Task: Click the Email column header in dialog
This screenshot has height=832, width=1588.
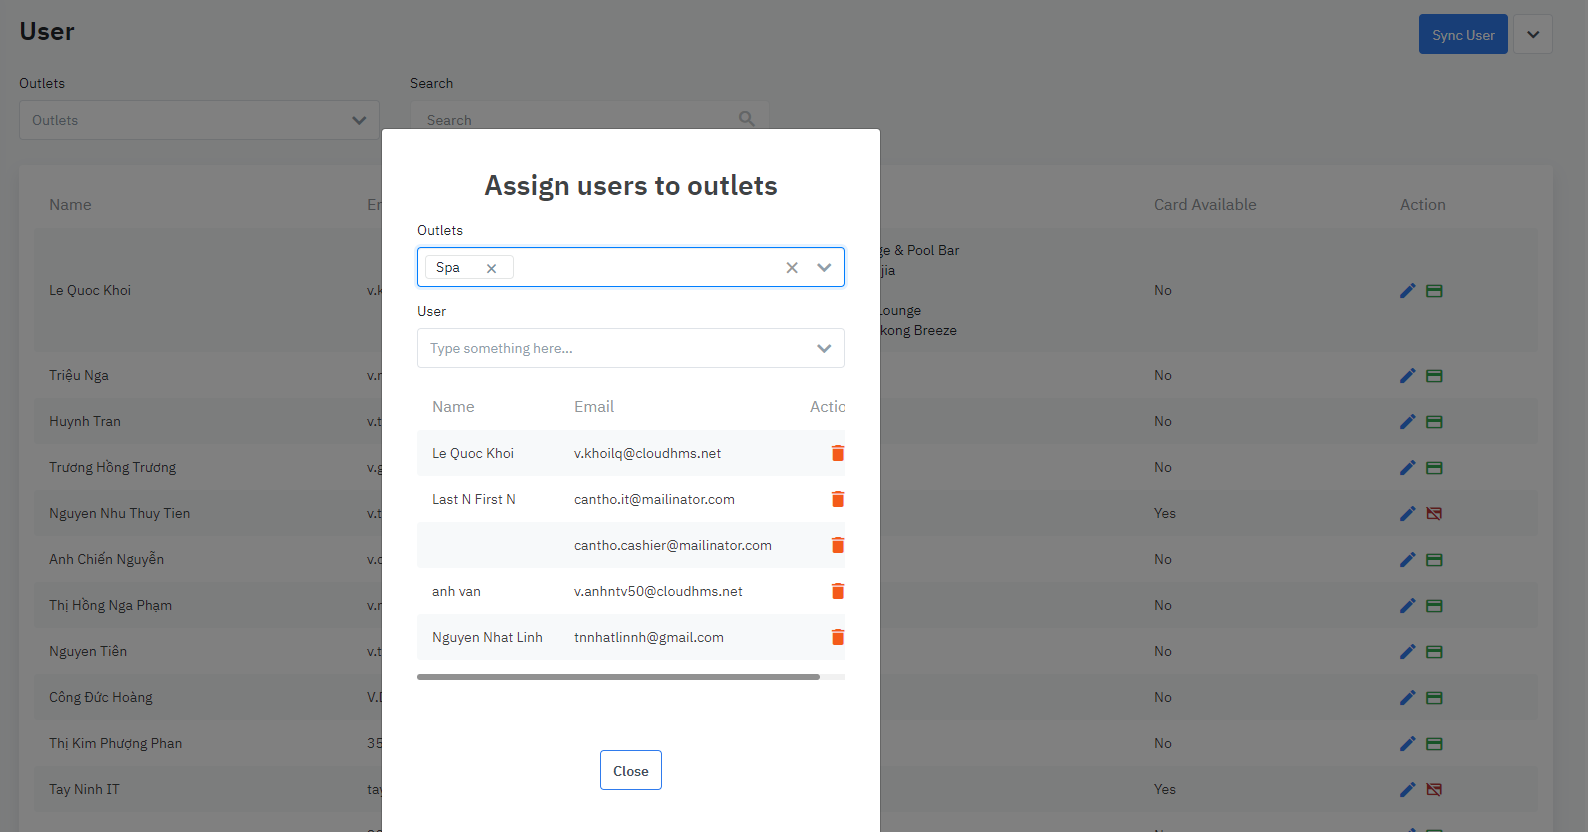Action: click(x=594, y=407)
